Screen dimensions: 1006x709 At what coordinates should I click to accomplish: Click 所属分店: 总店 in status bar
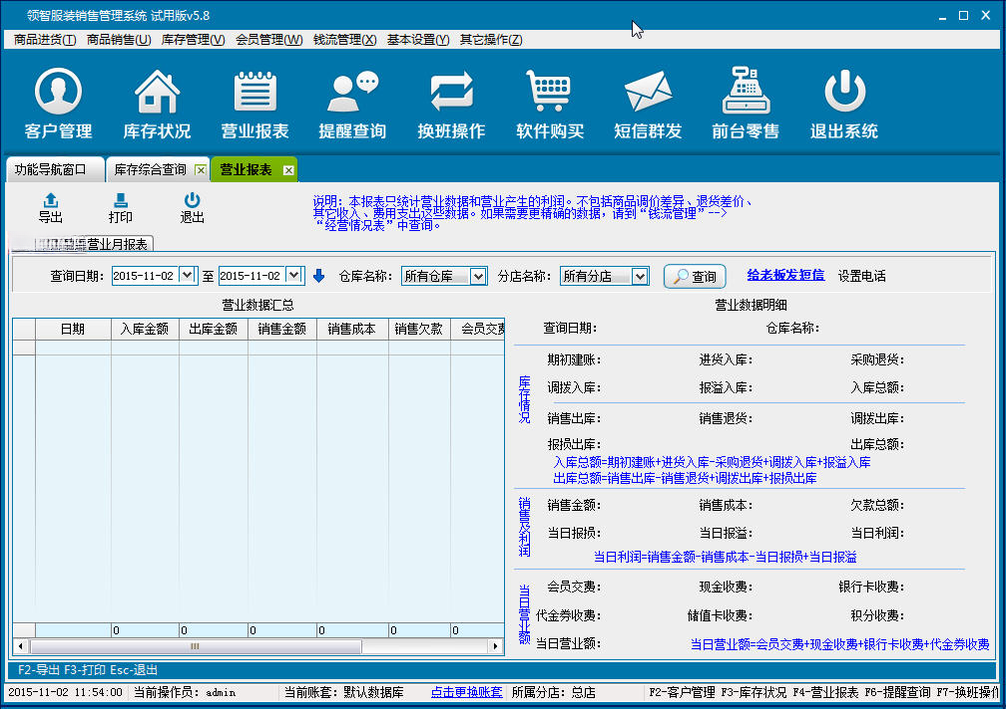(x=554, y=692)
